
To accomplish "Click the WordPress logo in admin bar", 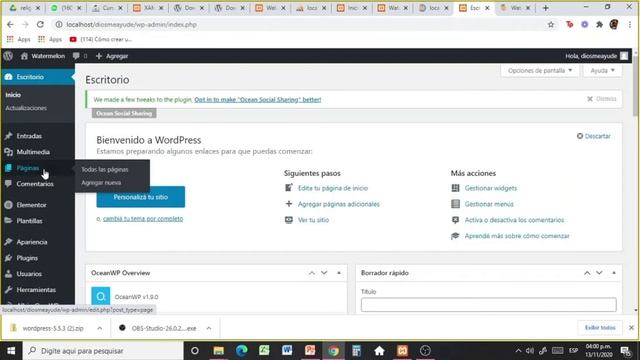I will coord(8,56).
